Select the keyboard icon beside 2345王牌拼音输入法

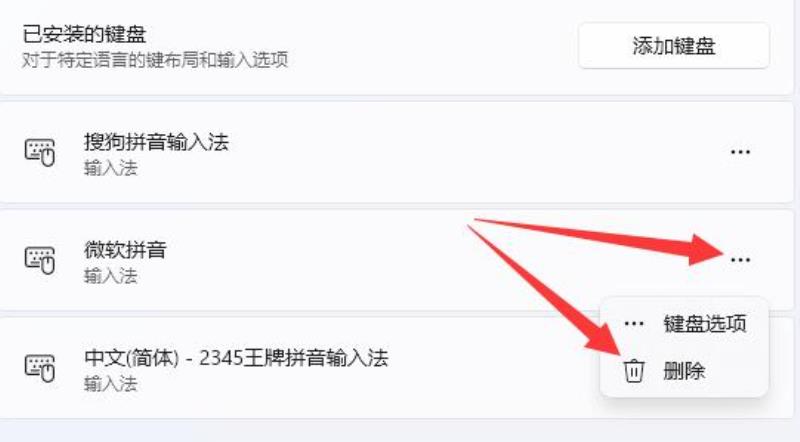pyautogui.click(x=40, y=368)
